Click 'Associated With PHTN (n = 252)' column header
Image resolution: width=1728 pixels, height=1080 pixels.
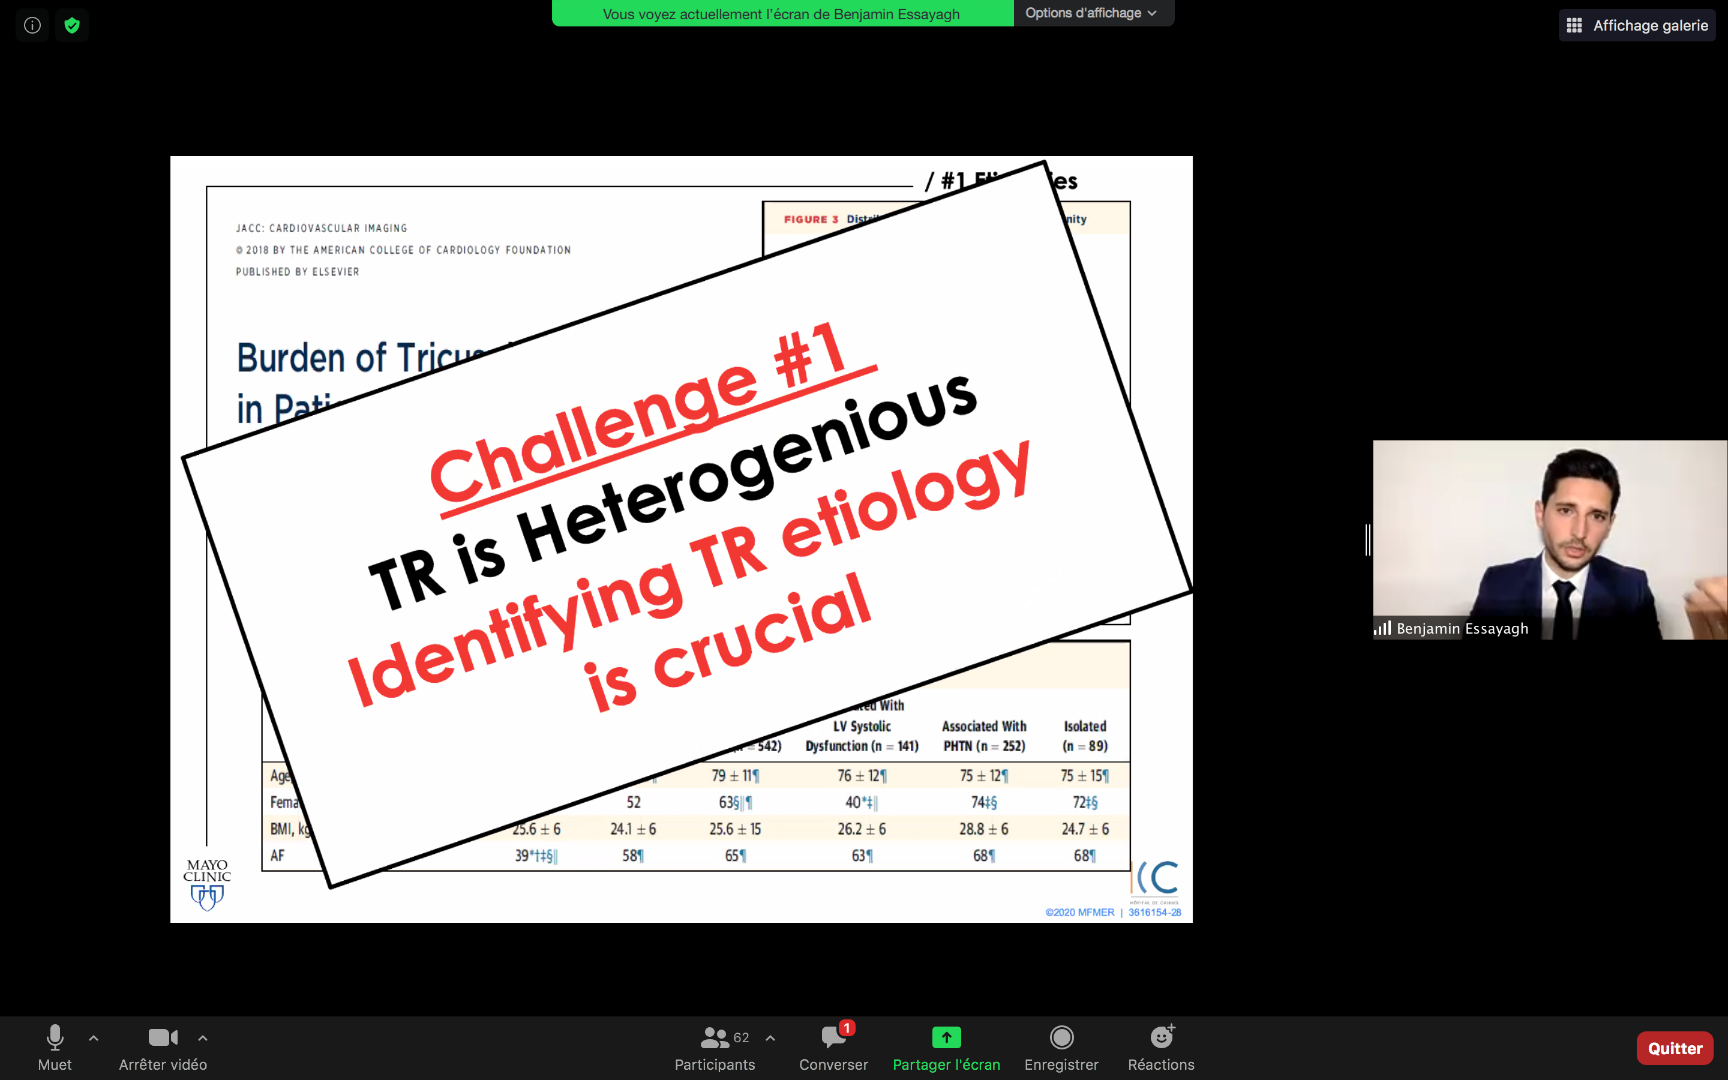point(984,736)
